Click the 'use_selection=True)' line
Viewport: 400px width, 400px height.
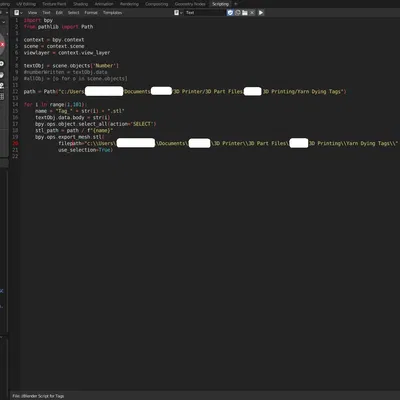(x=85, y=150)
